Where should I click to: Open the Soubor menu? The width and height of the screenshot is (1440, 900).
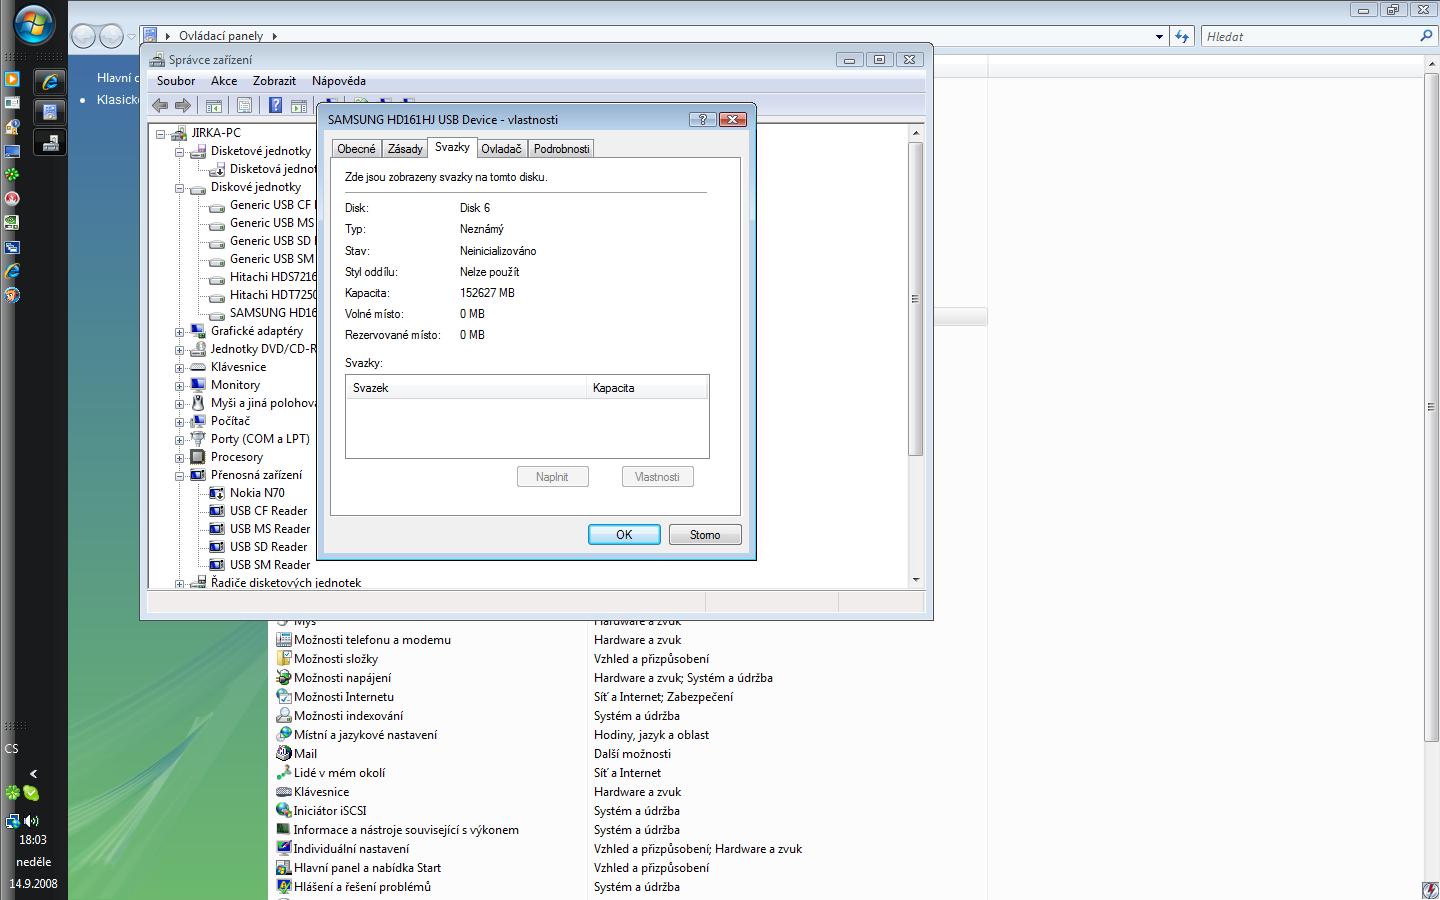pyautogui.click(x=176, y=81)
